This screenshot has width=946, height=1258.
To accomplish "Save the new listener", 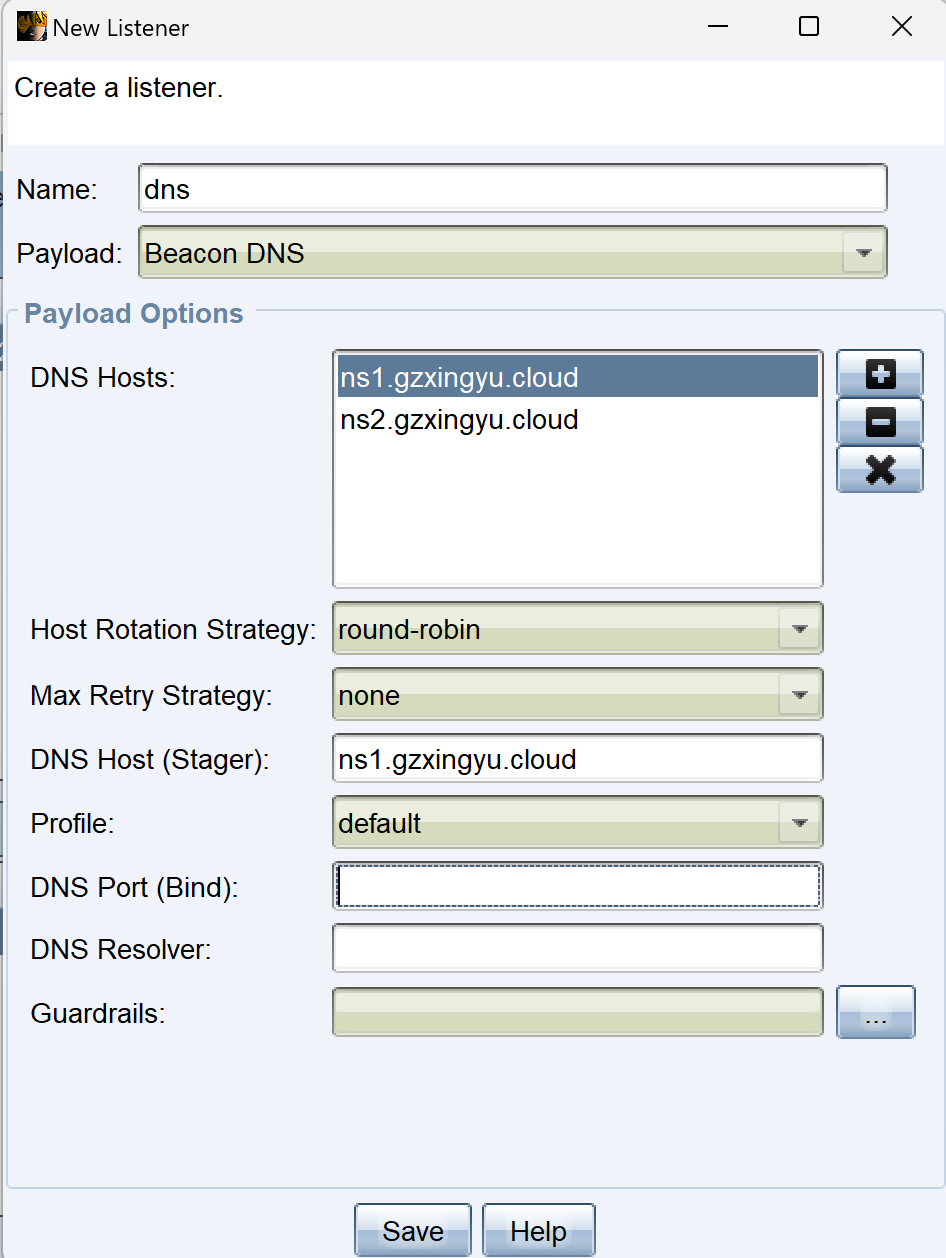I will pos(412,1230).
